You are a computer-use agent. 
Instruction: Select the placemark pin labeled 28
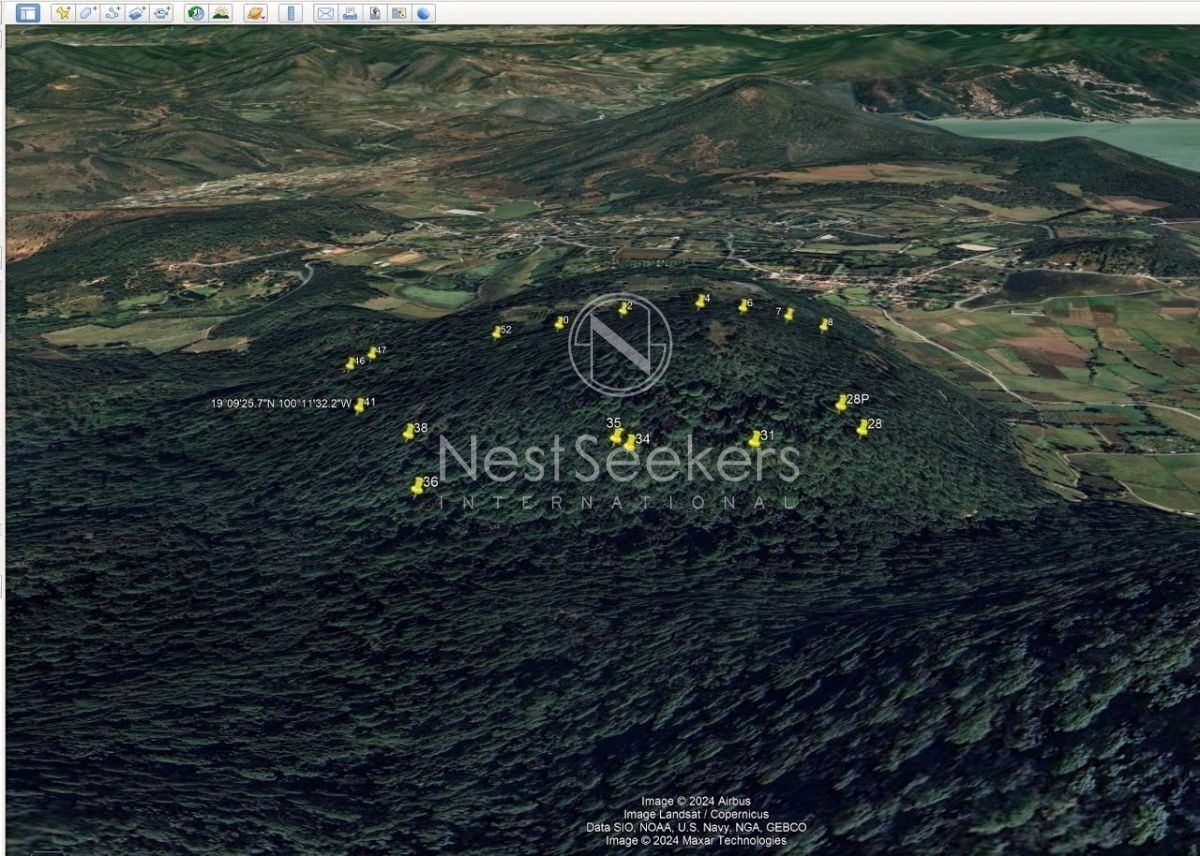tap(862, 428)
